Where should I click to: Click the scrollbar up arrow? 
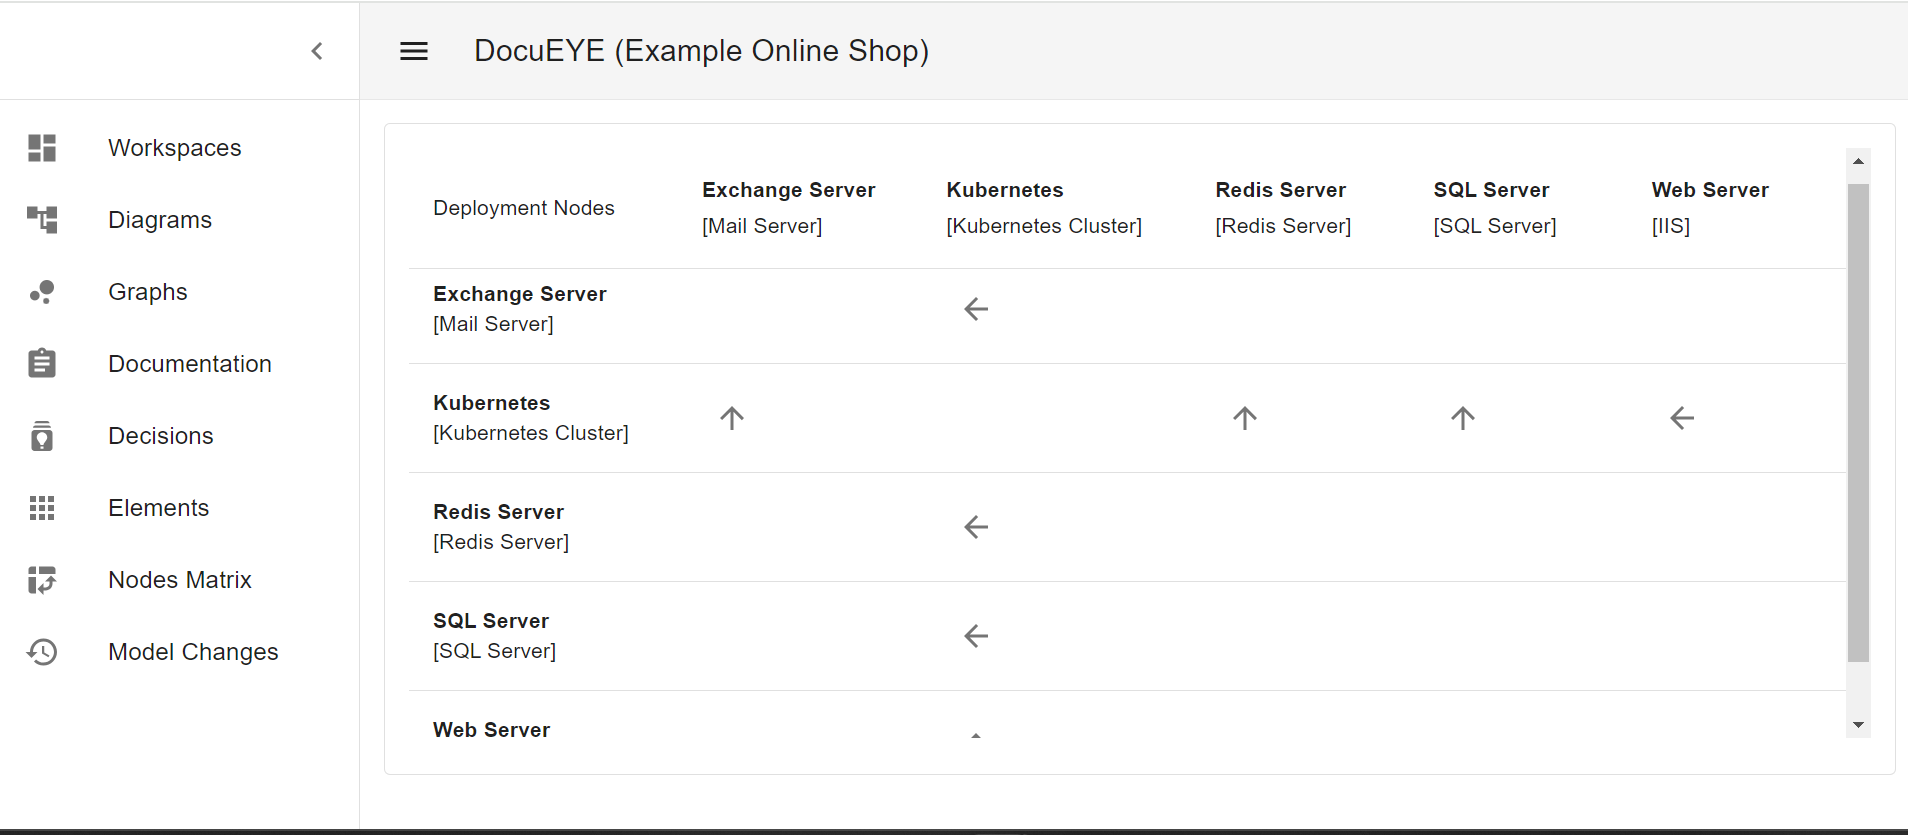click(1858, 161)
